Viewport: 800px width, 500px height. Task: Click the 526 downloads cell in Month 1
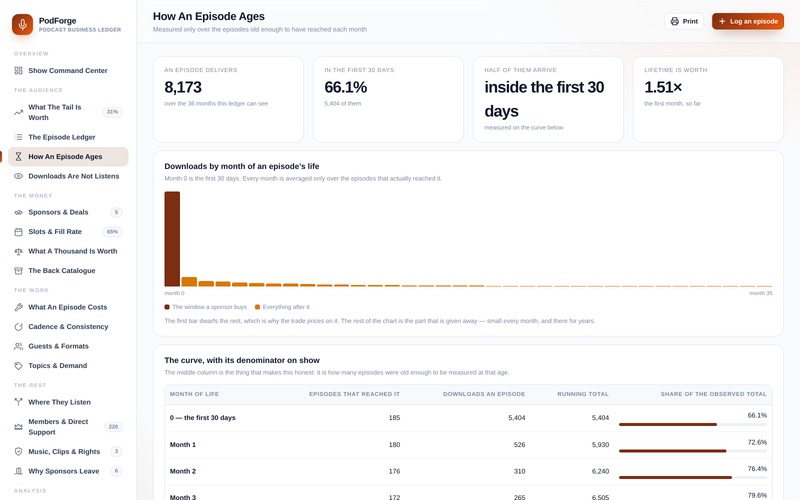(x=519, y=445)
